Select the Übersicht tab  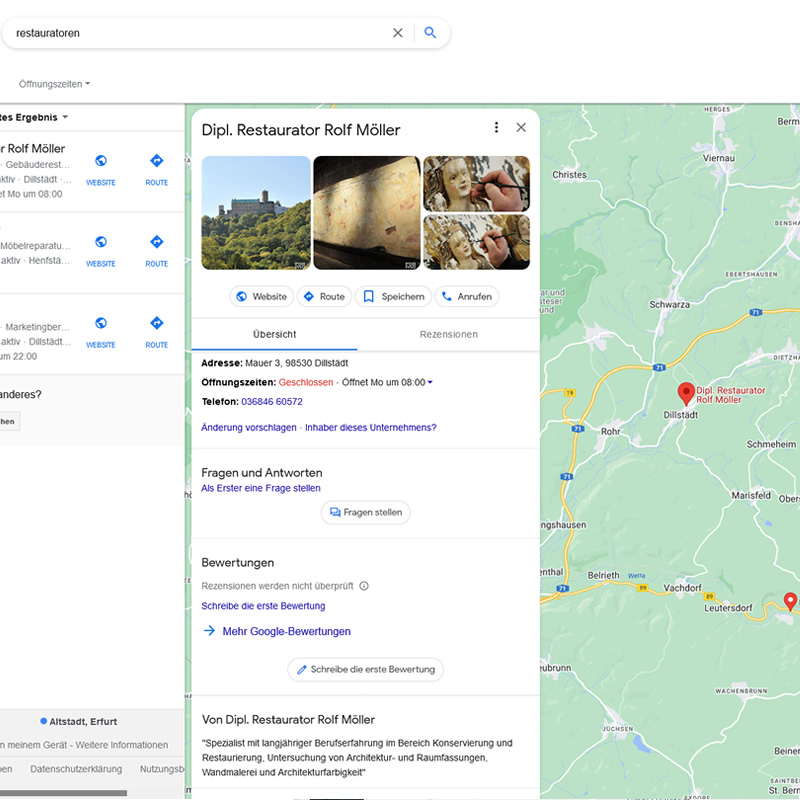coord(274,334)
